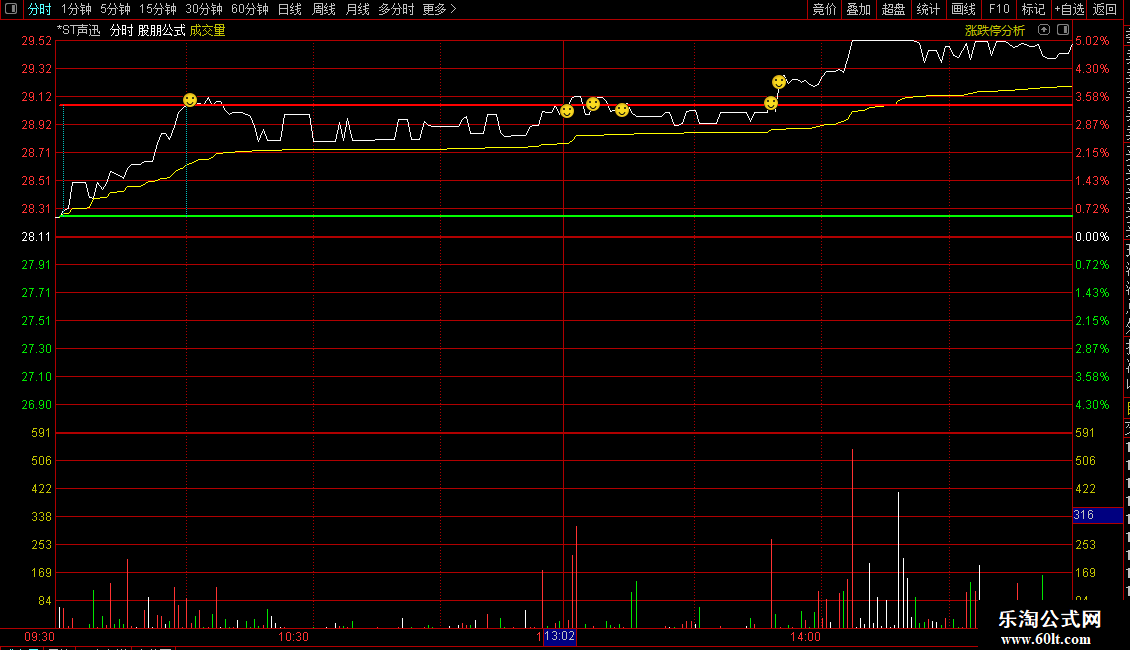Activate the 画线 drawing tool button

coord(963,9)
